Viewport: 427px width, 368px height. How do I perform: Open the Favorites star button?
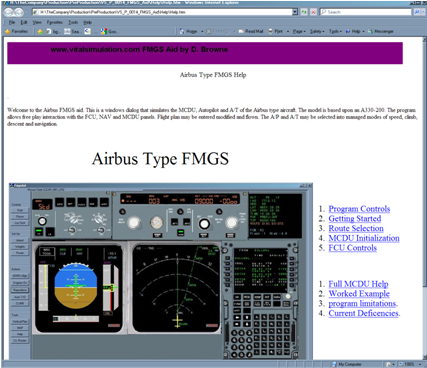coord(17,31)
